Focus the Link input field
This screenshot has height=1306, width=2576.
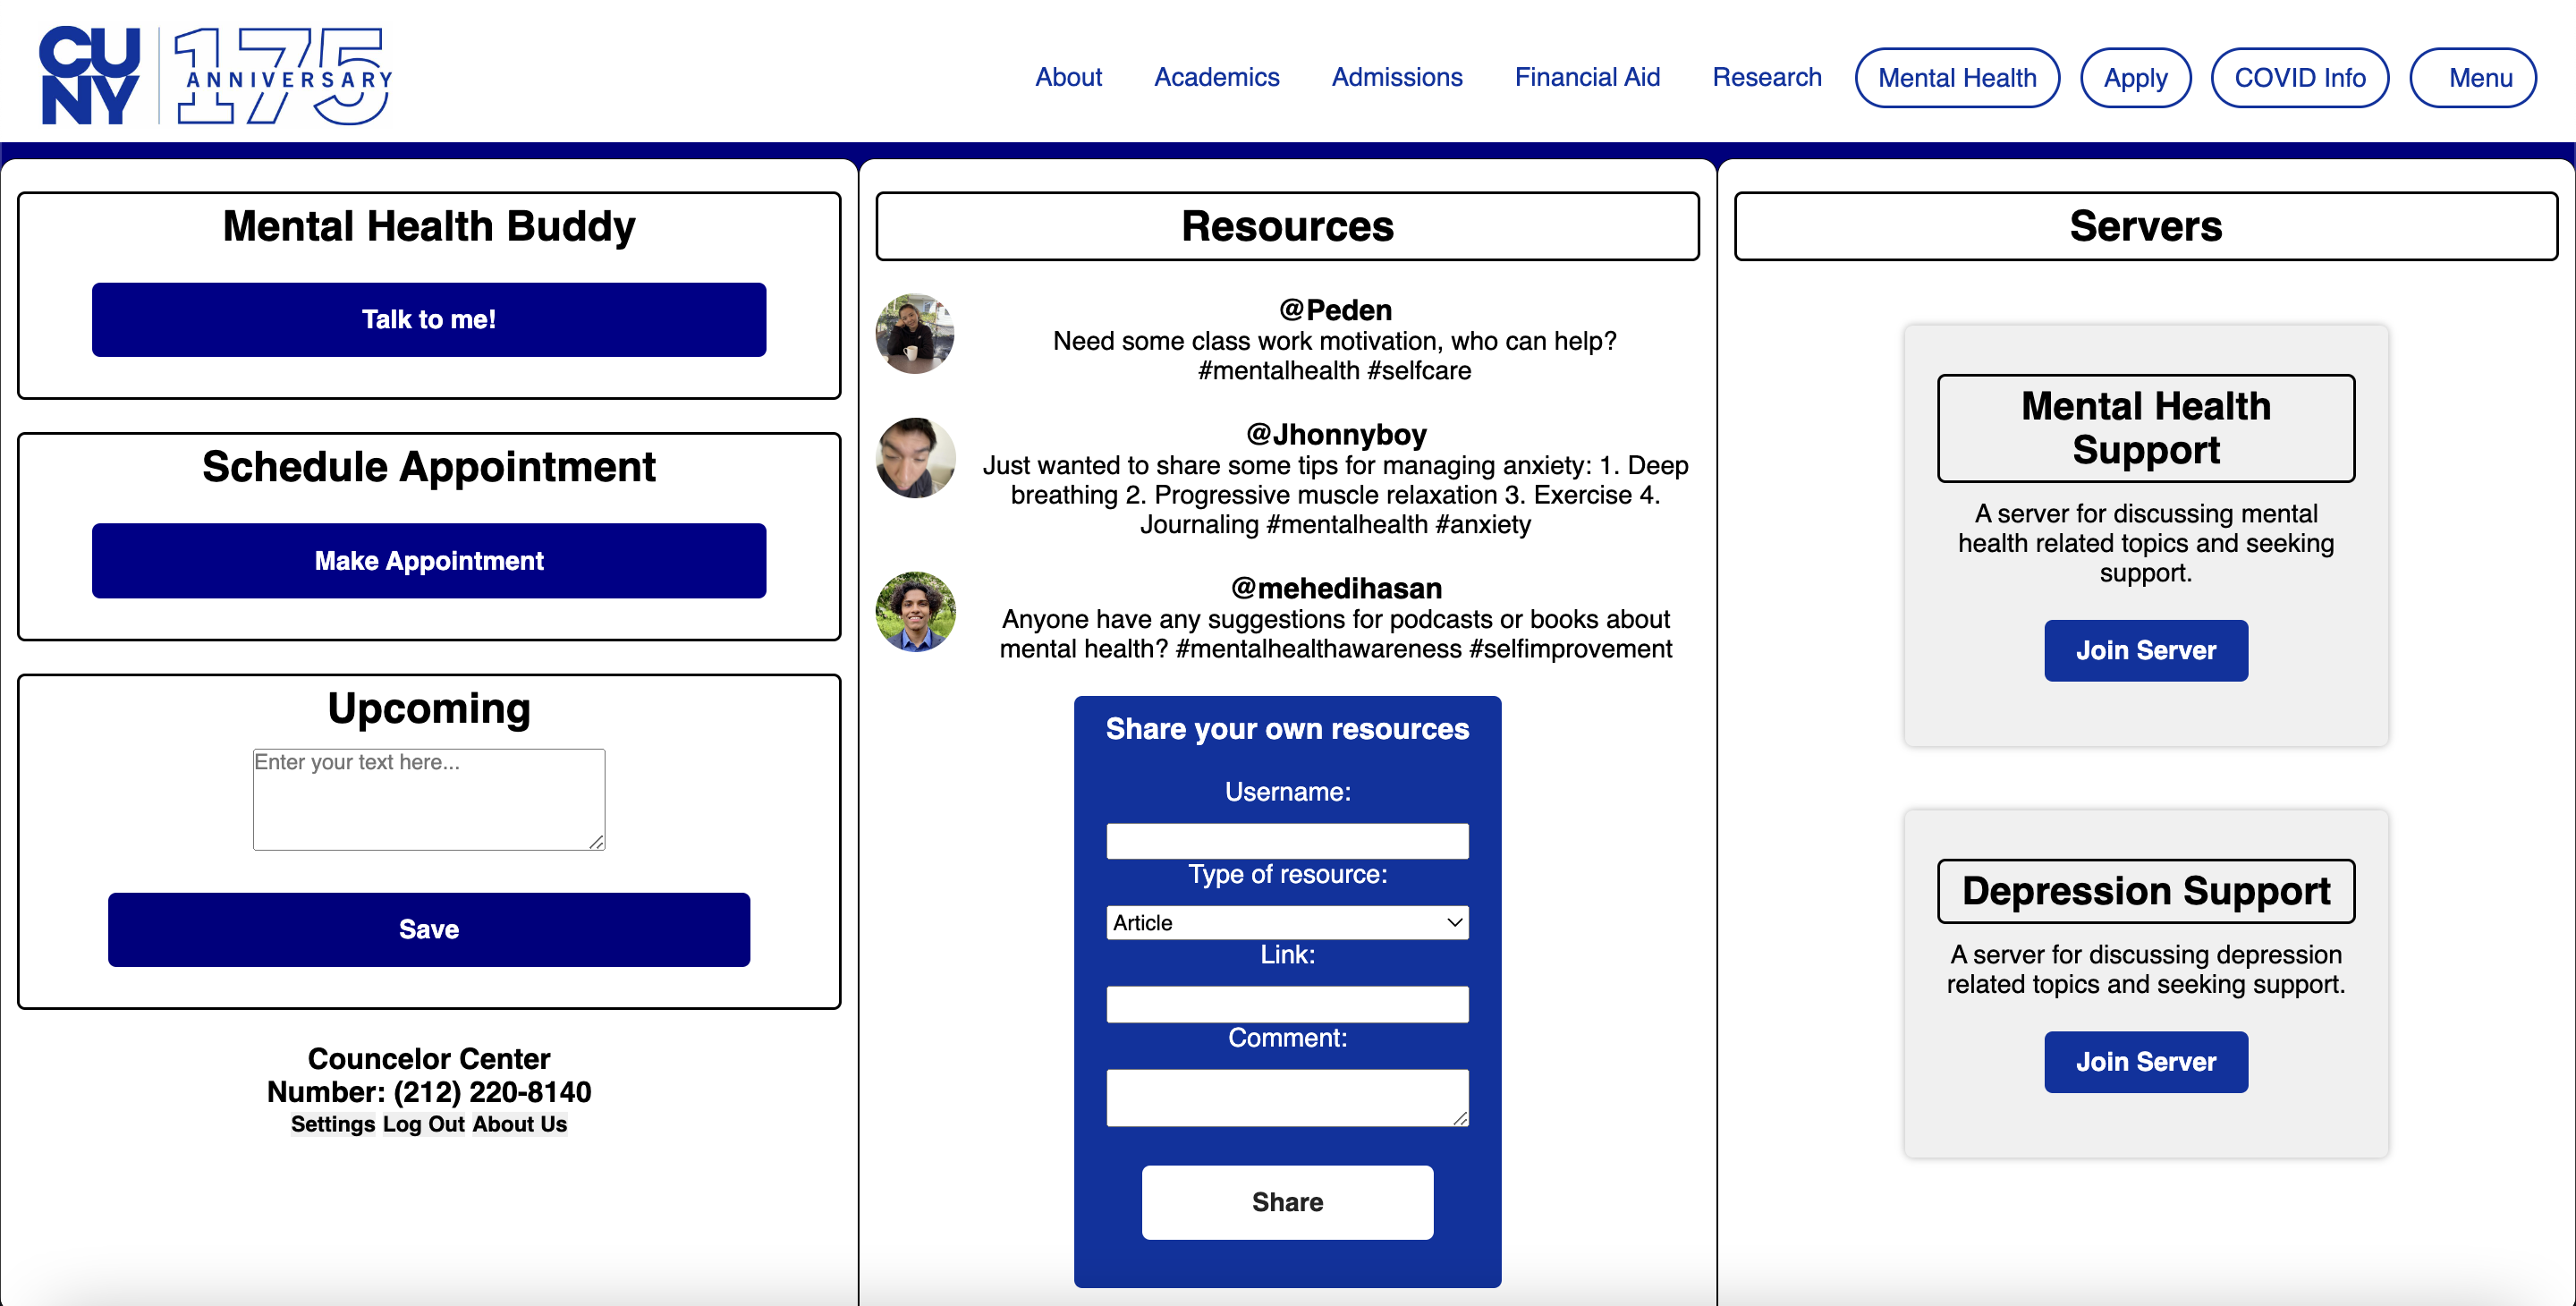1287,1004
